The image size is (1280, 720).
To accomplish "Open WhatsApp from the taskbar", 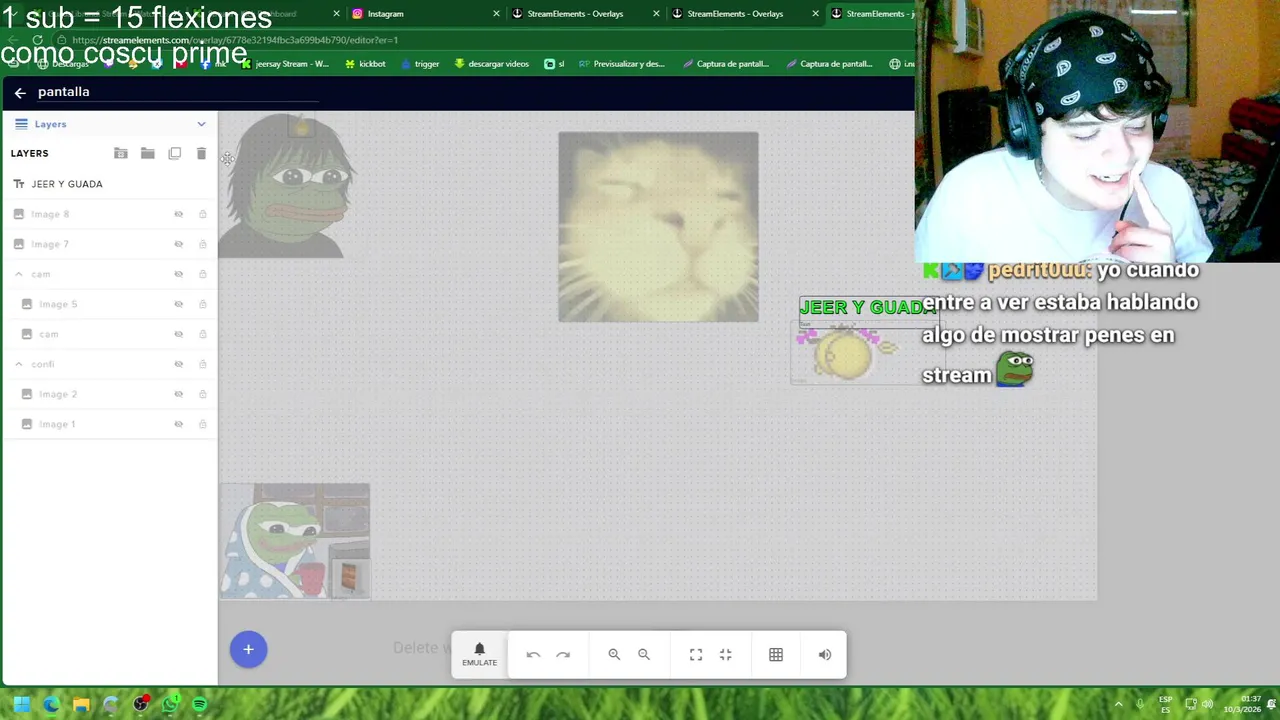I will (171, 704).
